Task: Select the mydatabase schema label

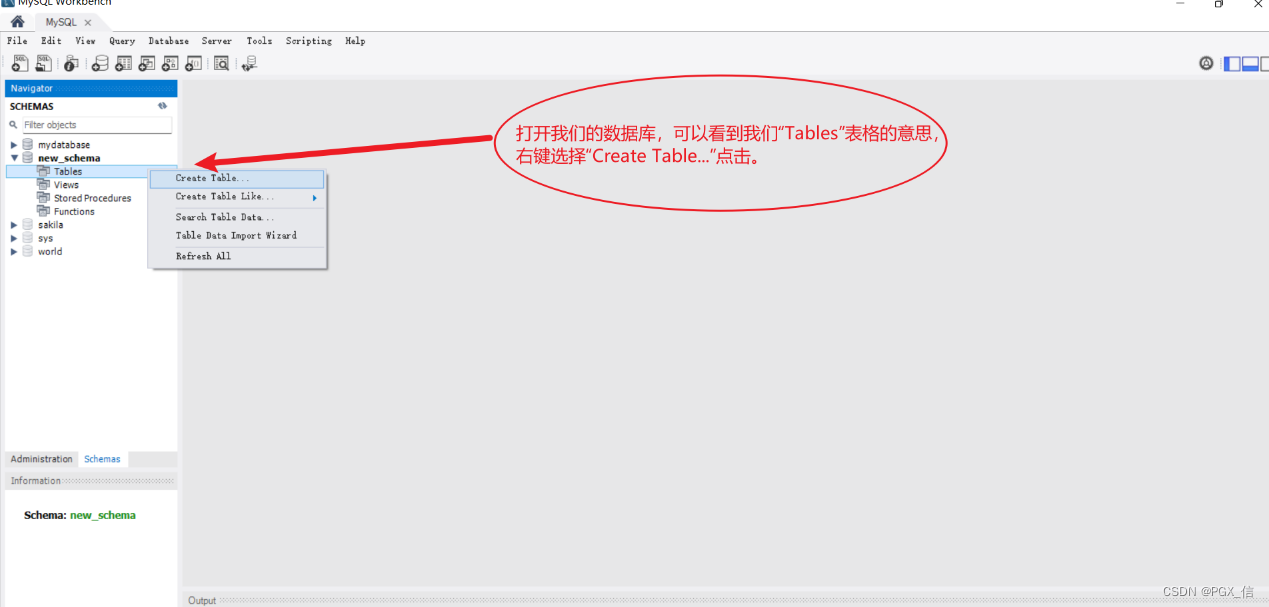Action: (x=64, y=145)
